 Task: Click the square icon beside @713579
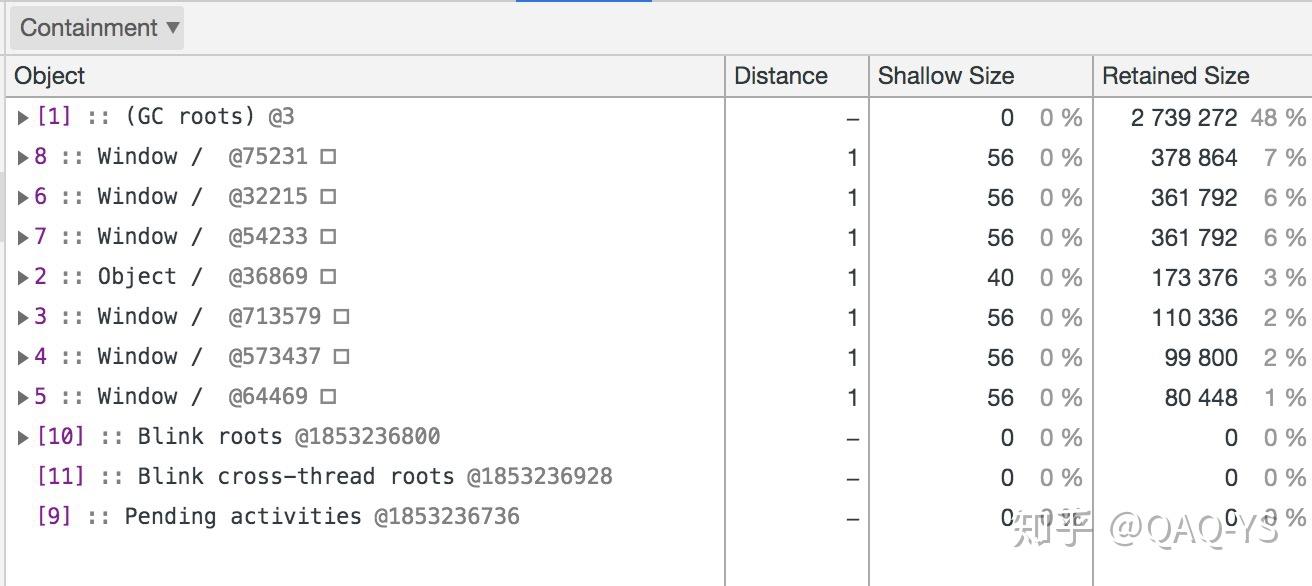point(341,317)
